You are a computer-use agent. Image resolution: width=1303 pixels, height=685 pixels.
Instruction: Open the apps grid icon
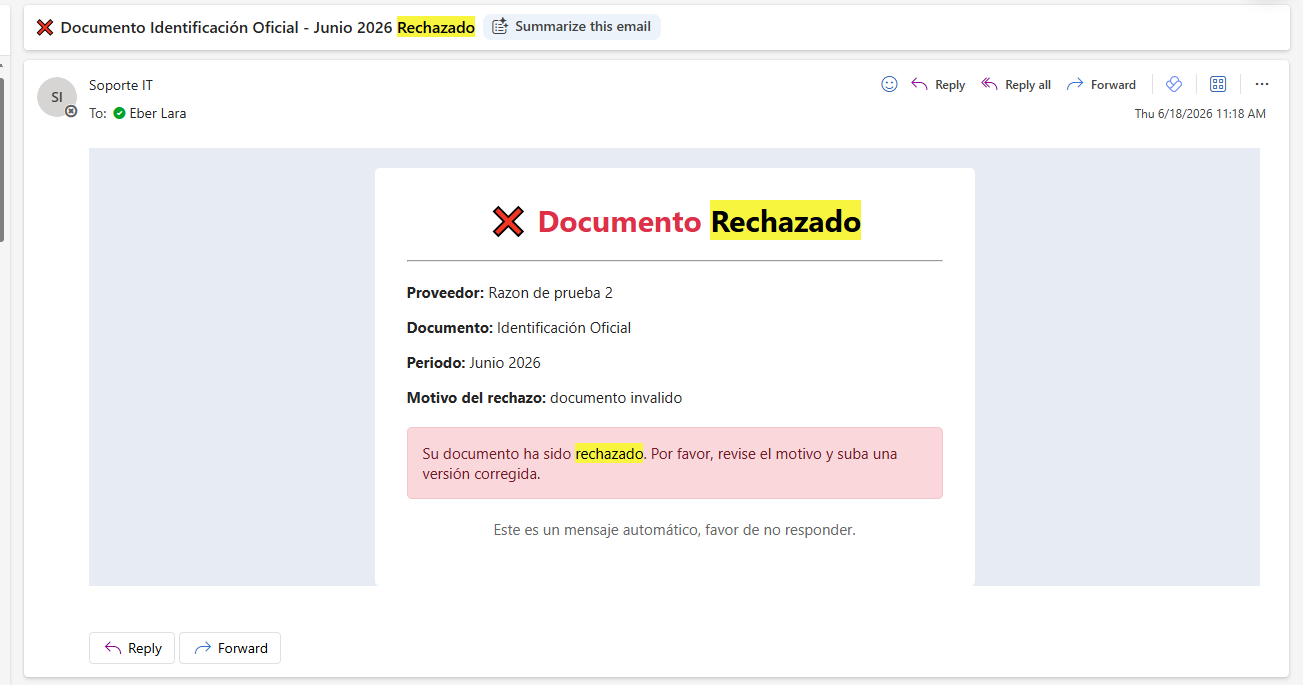[1218, 84]
